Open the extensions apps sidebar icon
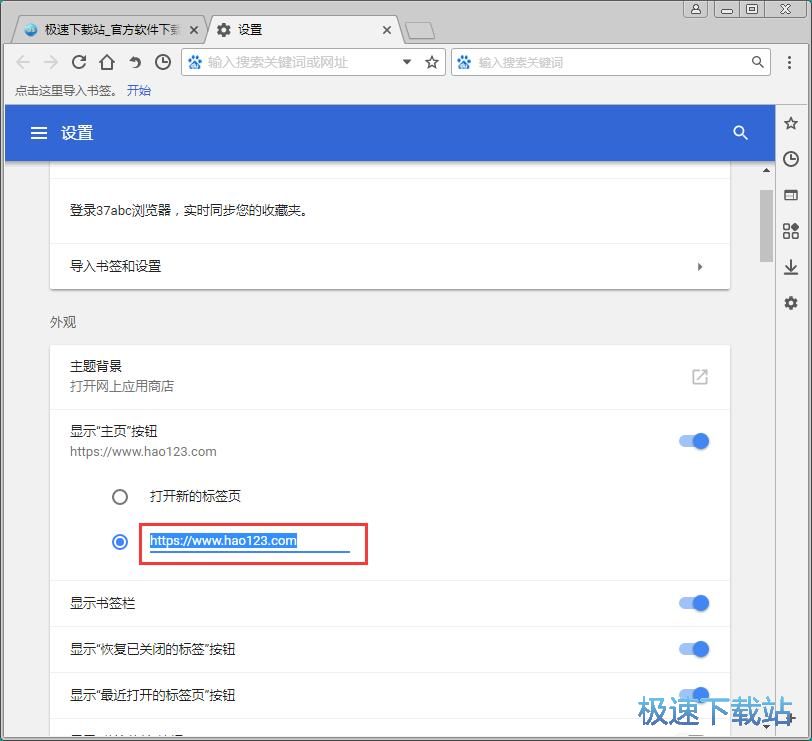812x741 pixels. (791, 231)
